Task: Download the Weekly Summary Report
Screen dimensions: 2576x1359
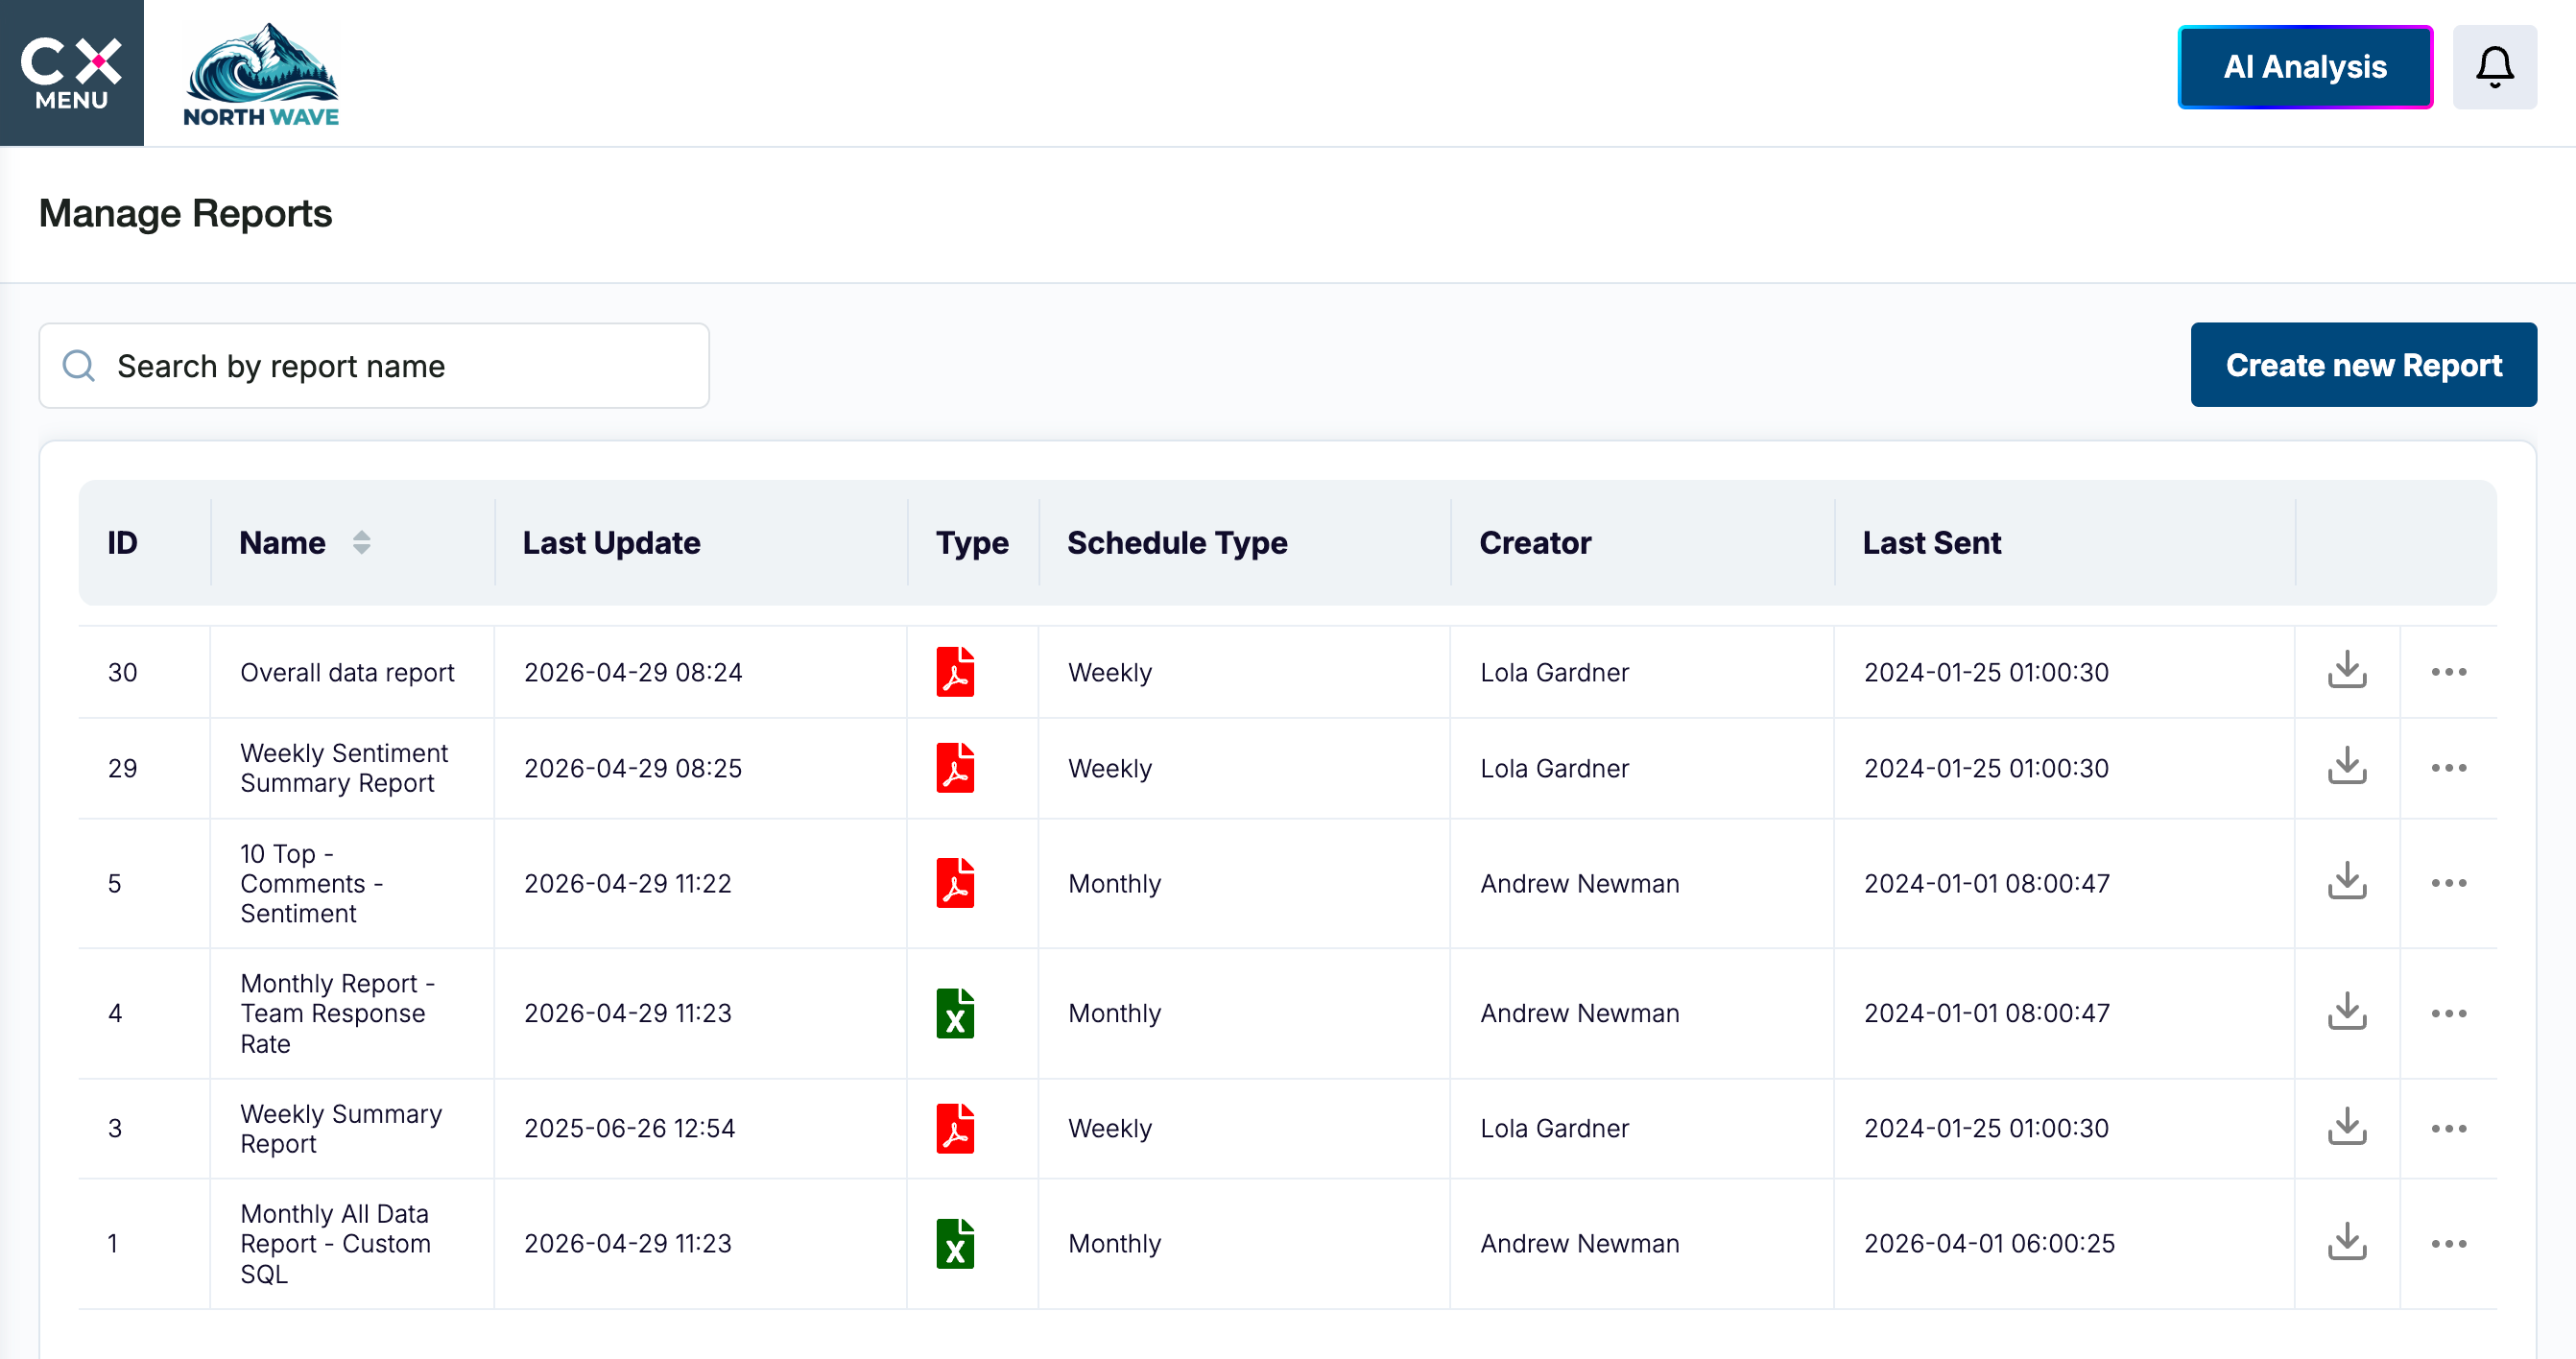Action: [2347, 1128]
